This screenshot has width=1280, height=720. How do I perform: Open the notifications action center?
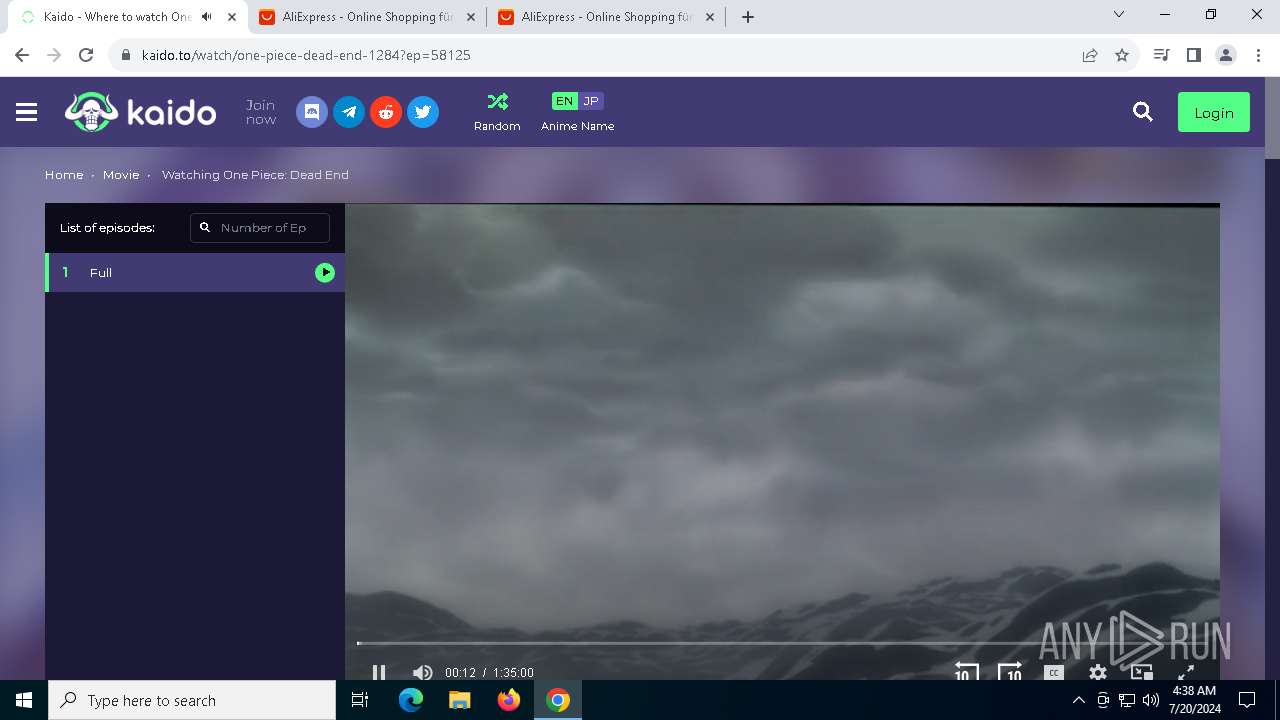[x=1247, y=700]
